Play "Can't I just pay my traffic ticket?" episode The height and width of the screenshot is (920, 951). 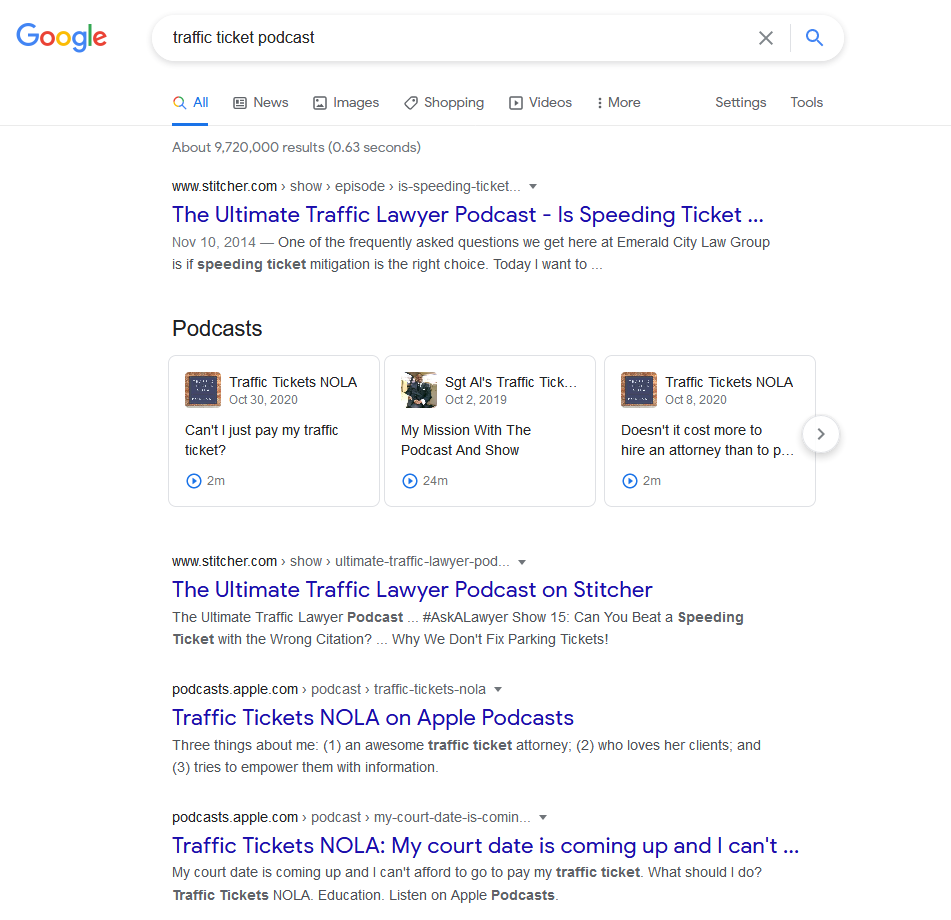[193, 481]
